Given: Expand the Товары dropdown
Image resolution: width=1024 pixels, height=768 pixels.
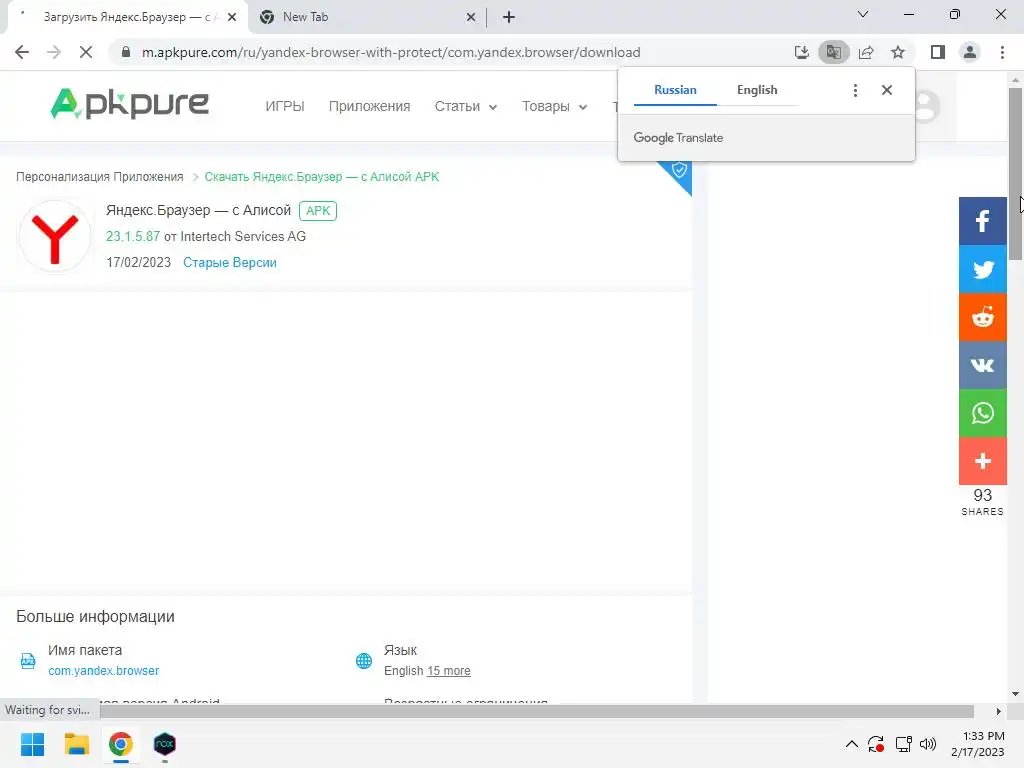Looking at the screenshot, I should point(554,106).
